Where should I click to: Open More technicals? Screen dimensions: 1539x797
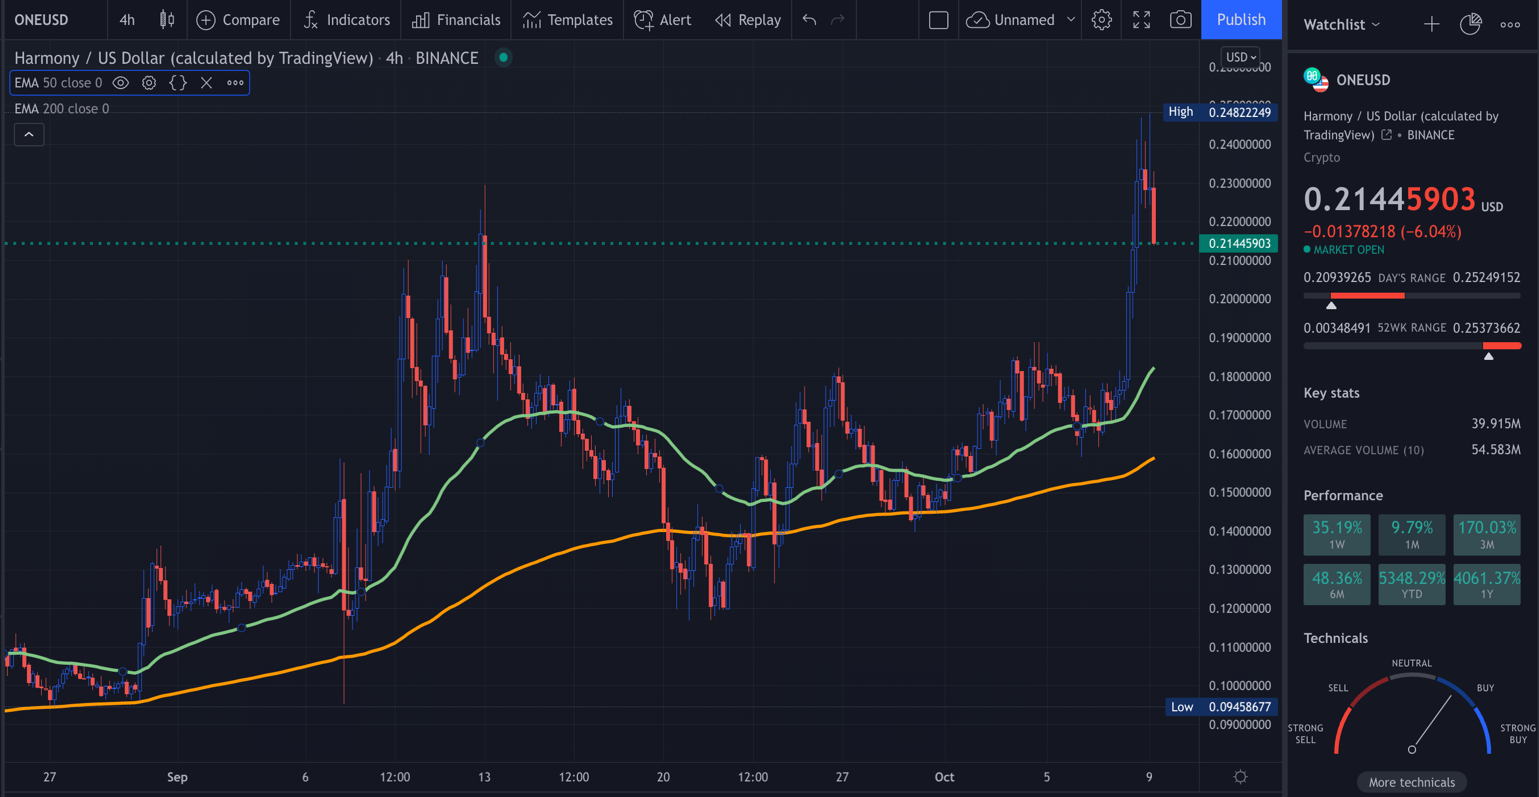[x=1412, y=782]
